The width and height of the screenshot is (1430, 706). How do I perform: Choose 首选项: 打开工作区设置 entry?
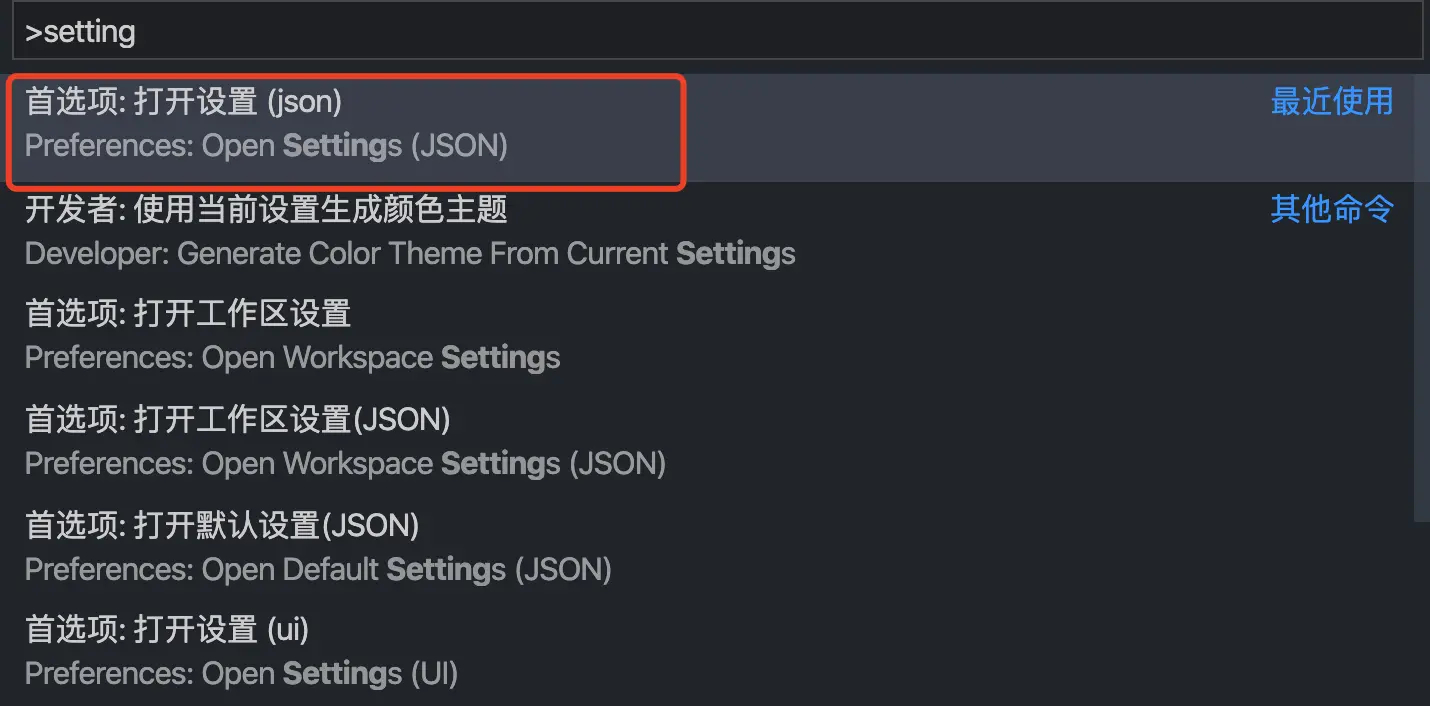188,314
